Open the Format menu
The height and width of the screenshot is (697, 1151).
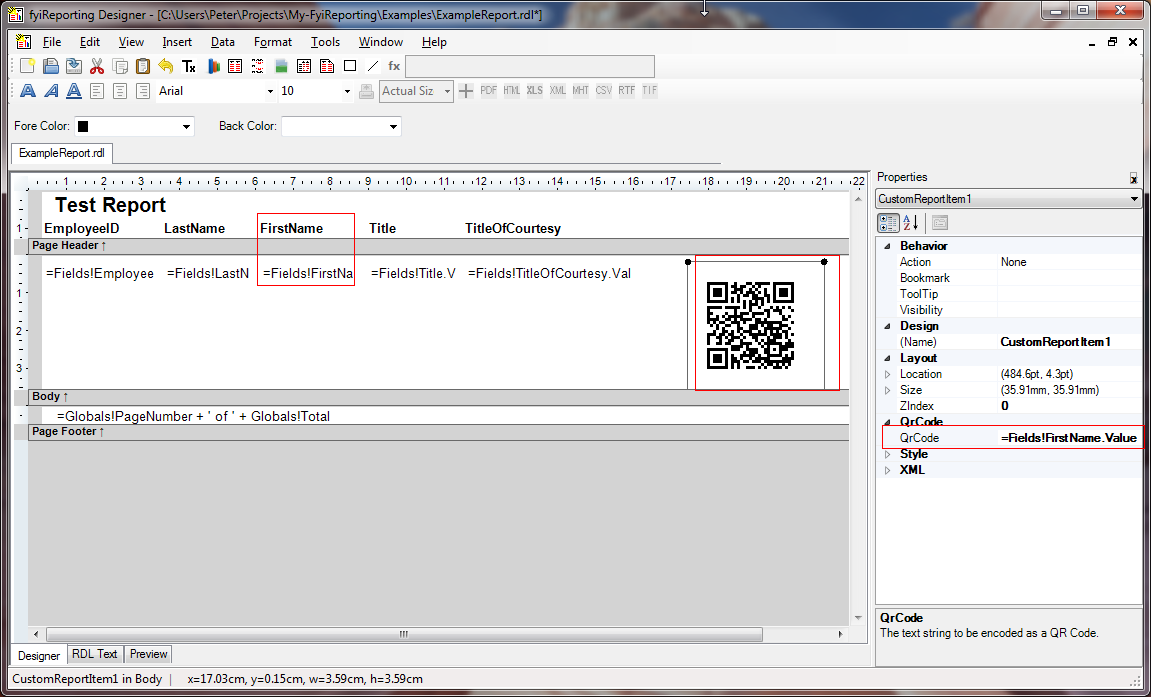272,42
